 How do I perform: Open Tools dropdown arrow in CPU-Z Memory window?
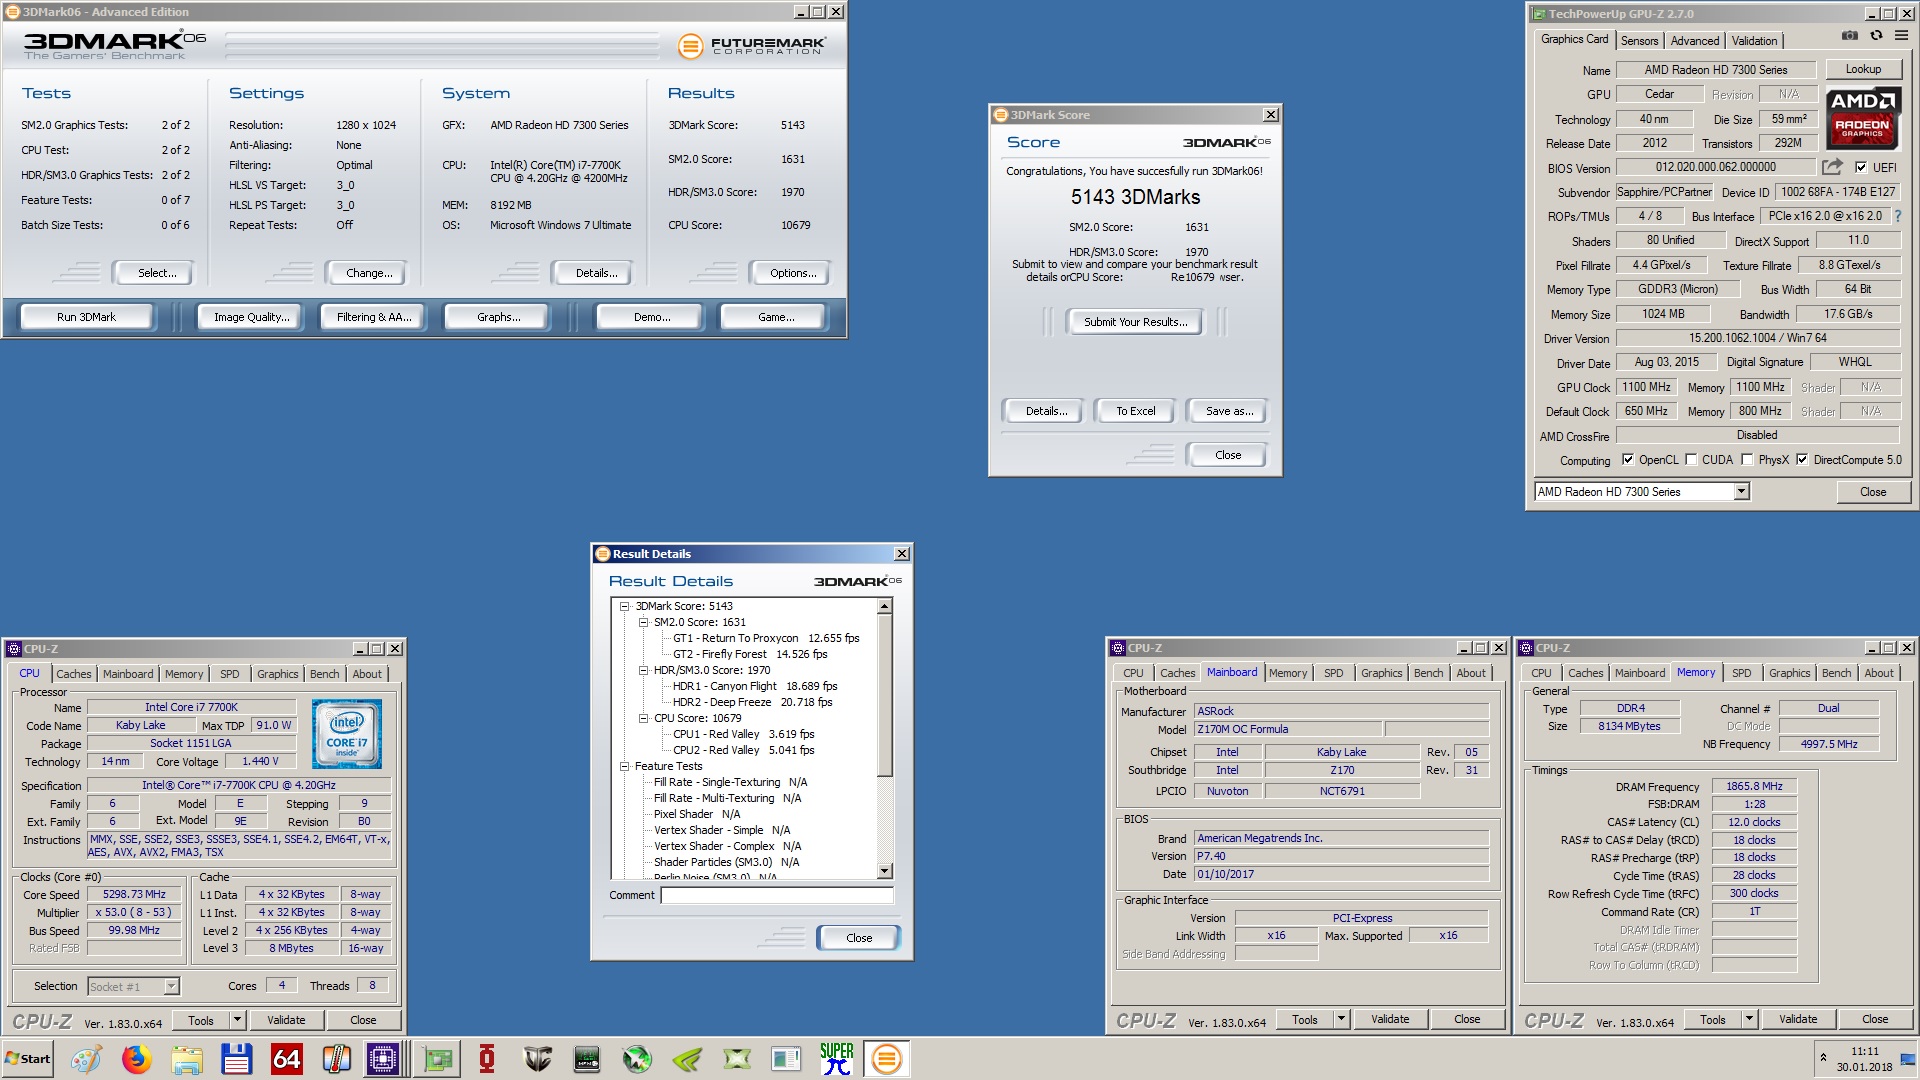pyautogui.click(x=1749, y=1019)
